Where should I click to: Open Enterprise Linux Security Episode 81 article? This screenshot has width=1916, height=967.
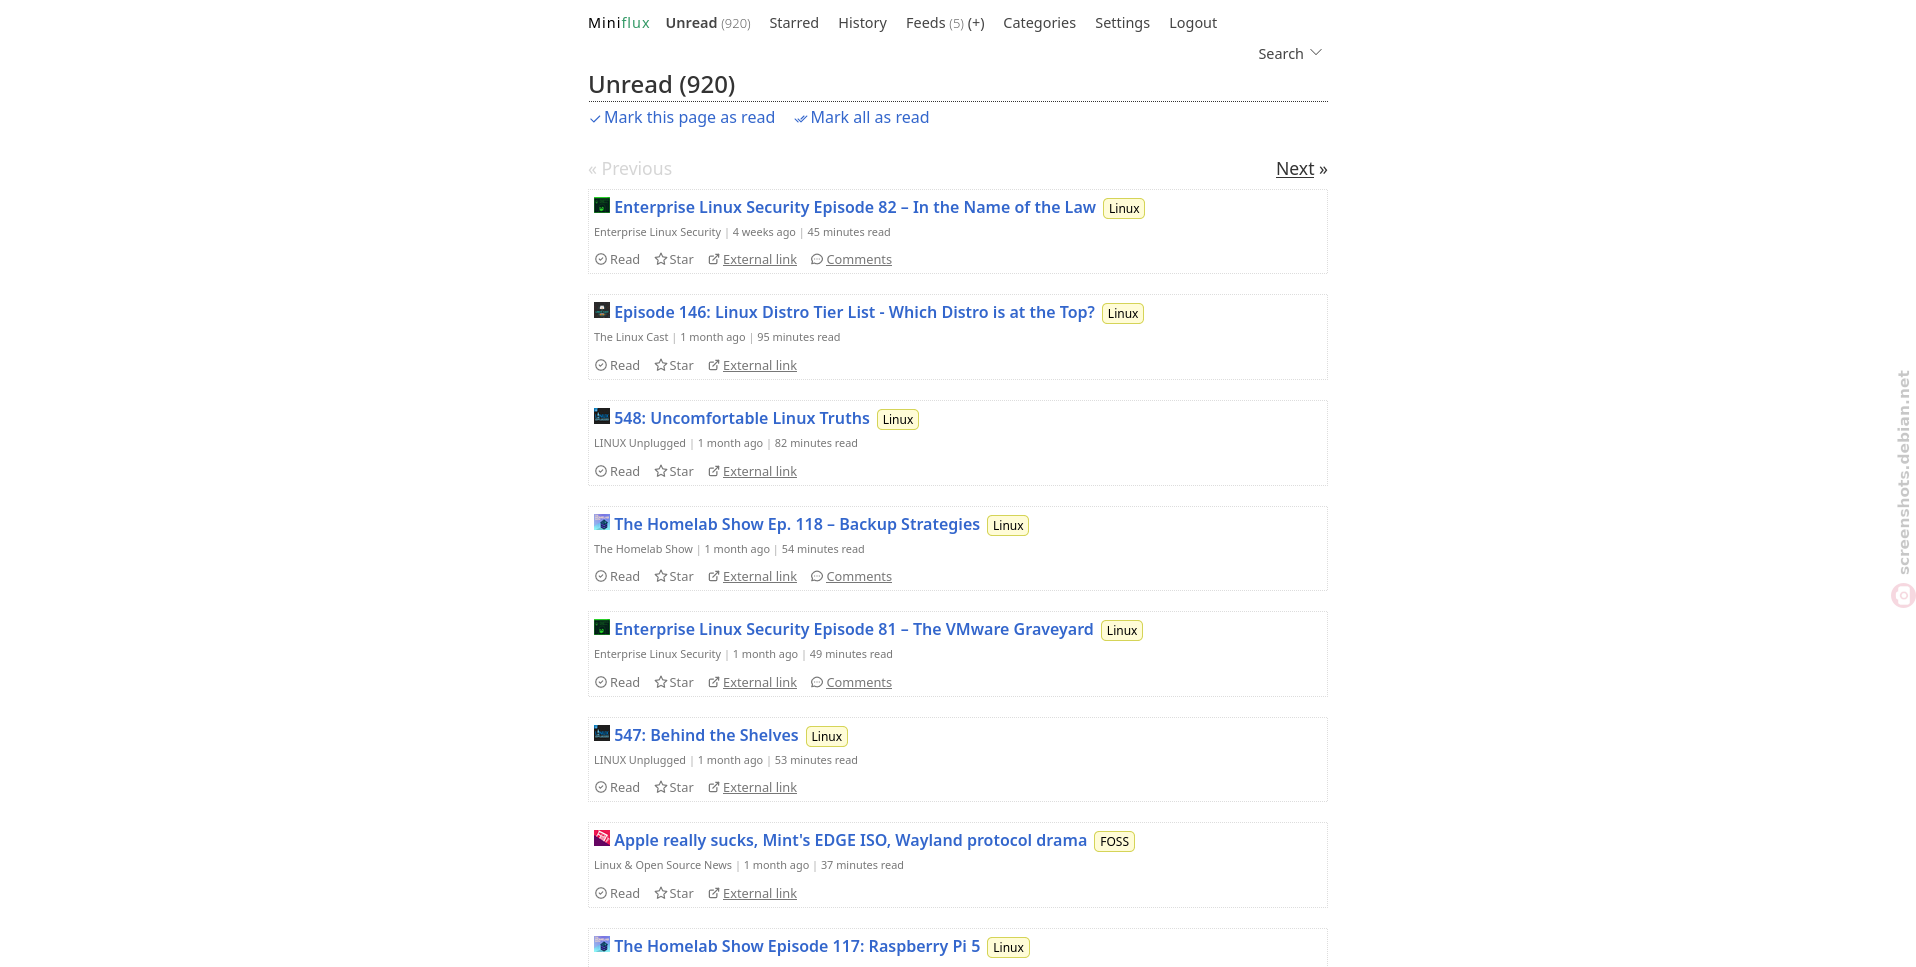click(853, 629)
